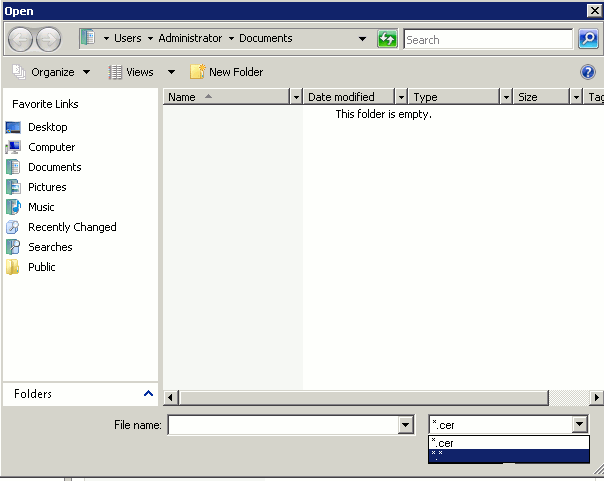
Task: Click in the File name input field
Action: pyautogui.click(x=281, y=425)
